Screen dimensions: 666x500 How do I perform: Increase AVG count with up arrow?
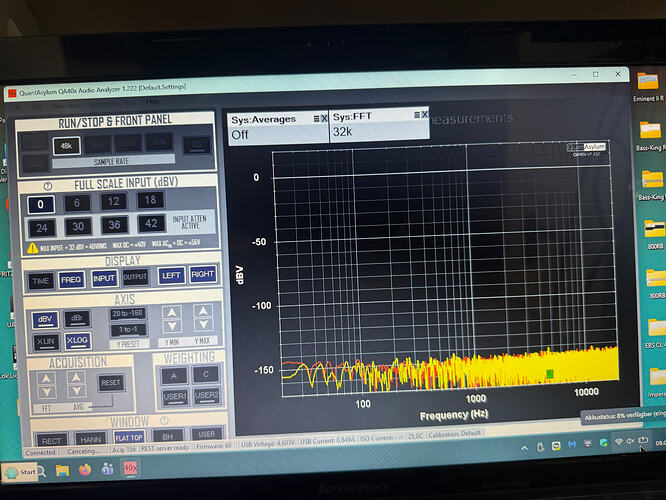point(76,377)
